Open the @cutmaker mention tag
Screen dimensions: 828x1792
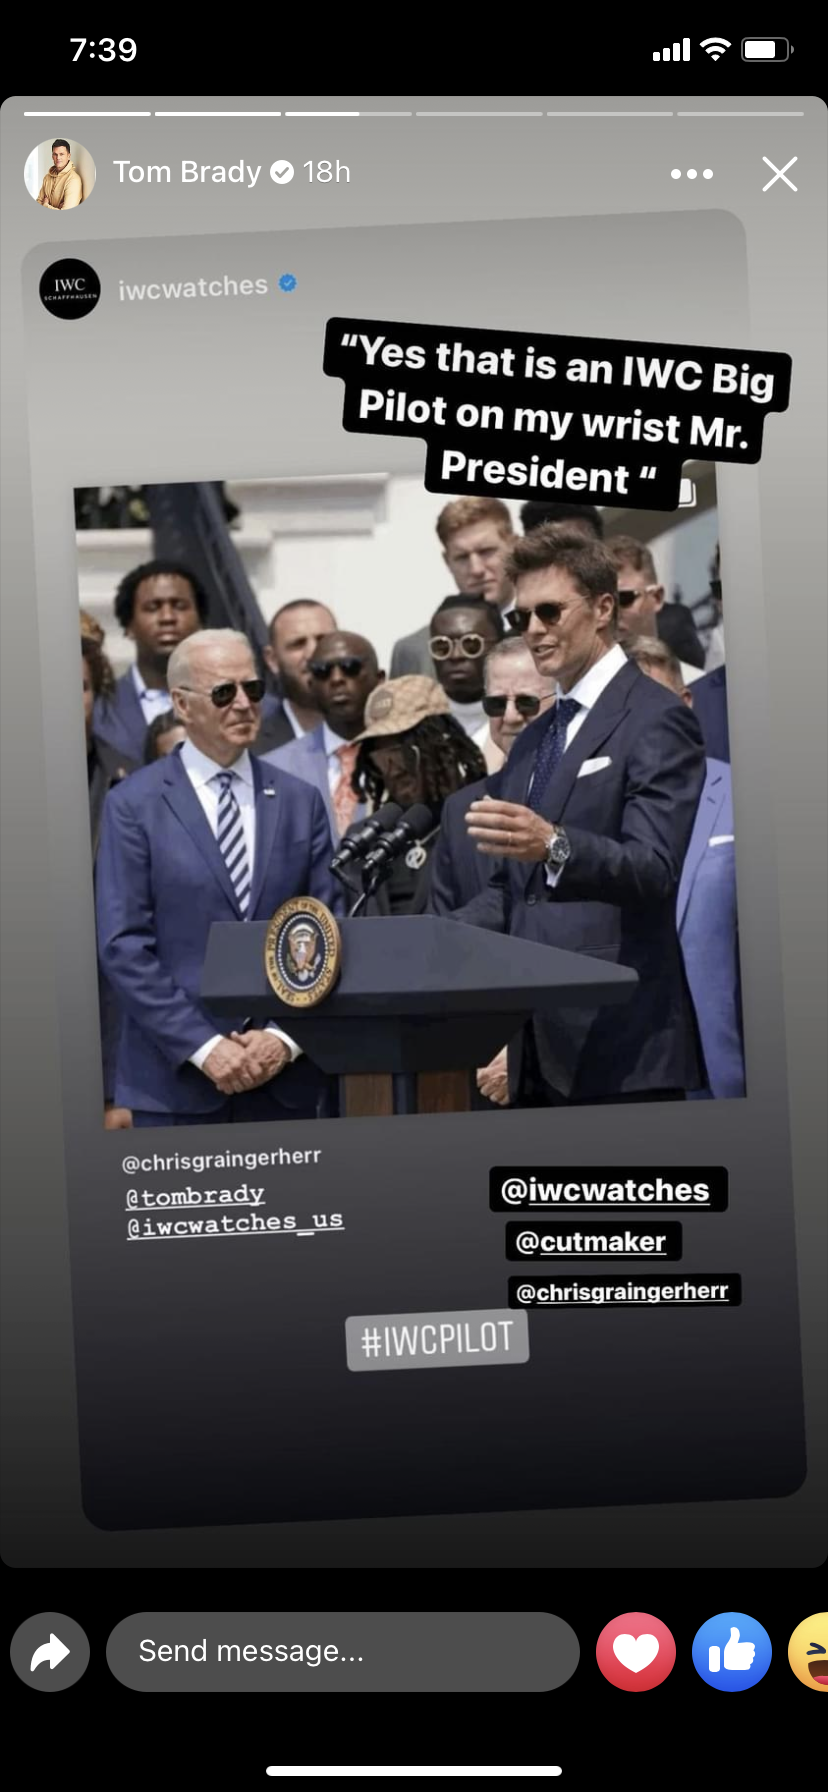pos(593,1241)
